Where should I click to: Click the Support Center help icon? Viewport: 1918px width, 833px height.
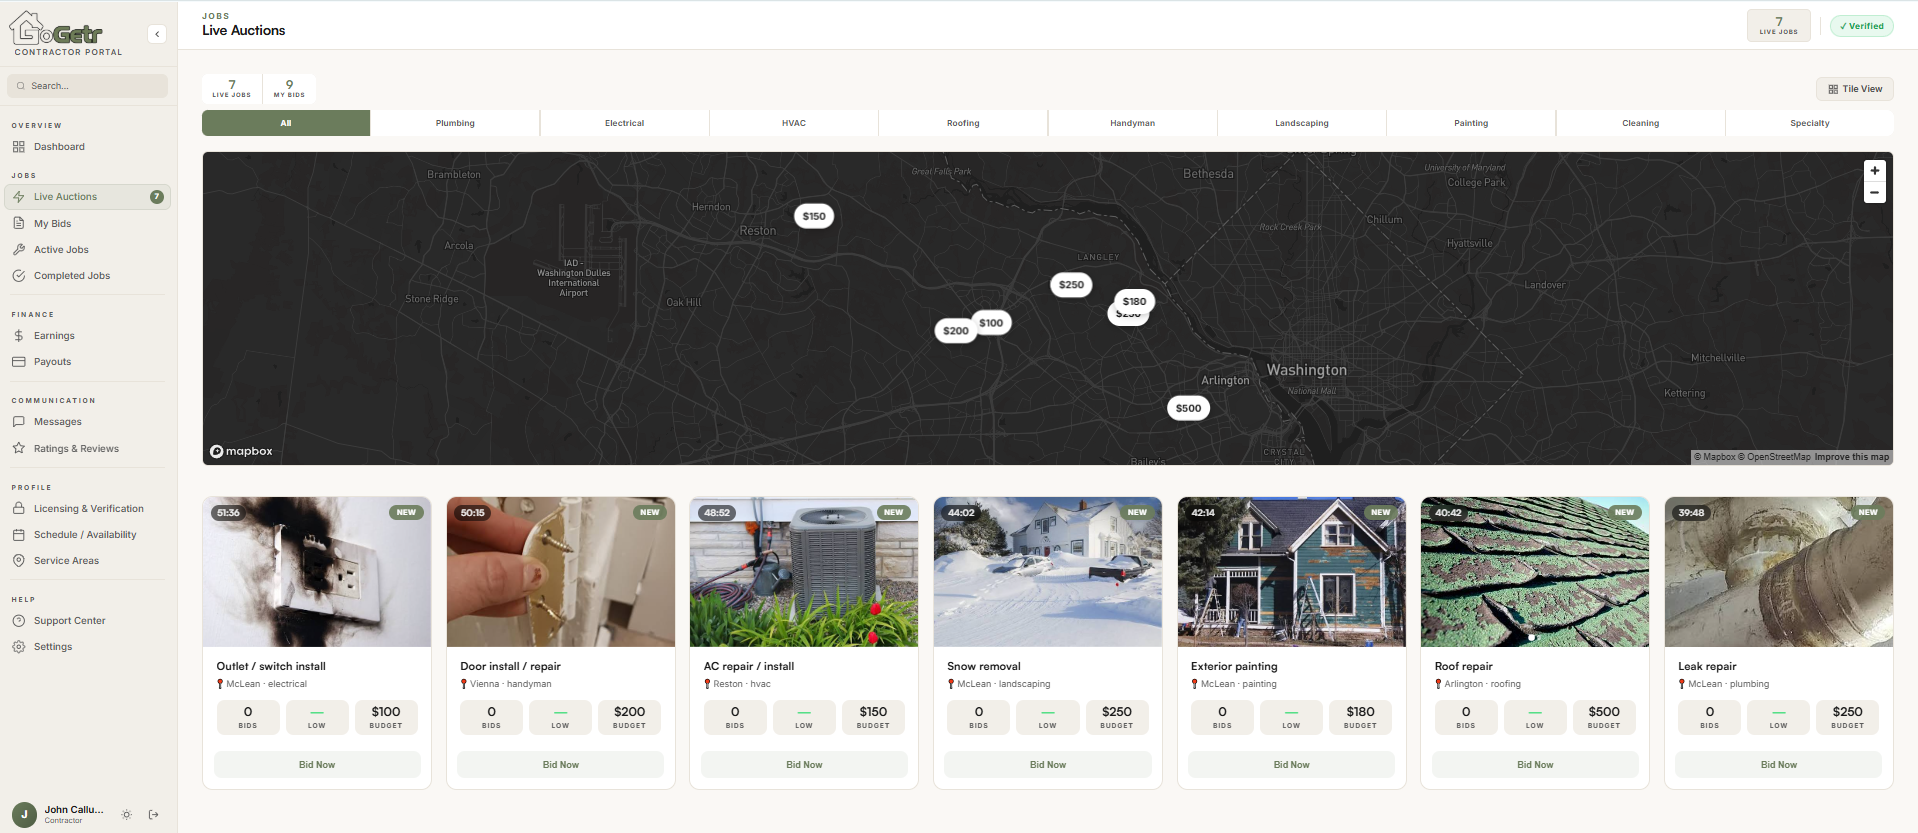coord(19,621)
